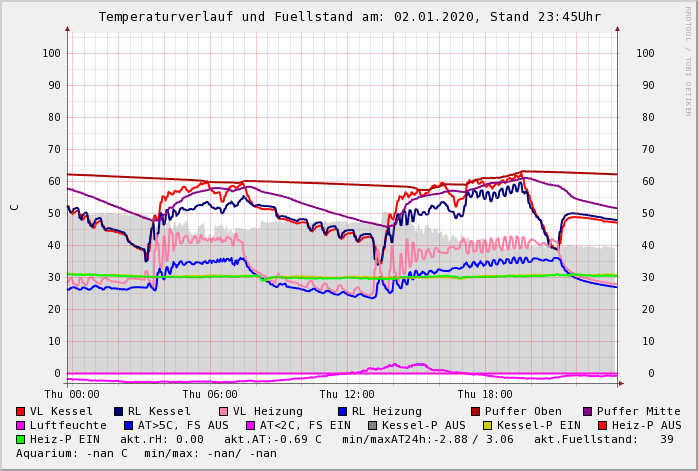This screenshot has width=698, height=471.
Task: Click the chart title Temperaturverlauf und Fuellstand
Action: pyautogui.click(x=349, y=17)
